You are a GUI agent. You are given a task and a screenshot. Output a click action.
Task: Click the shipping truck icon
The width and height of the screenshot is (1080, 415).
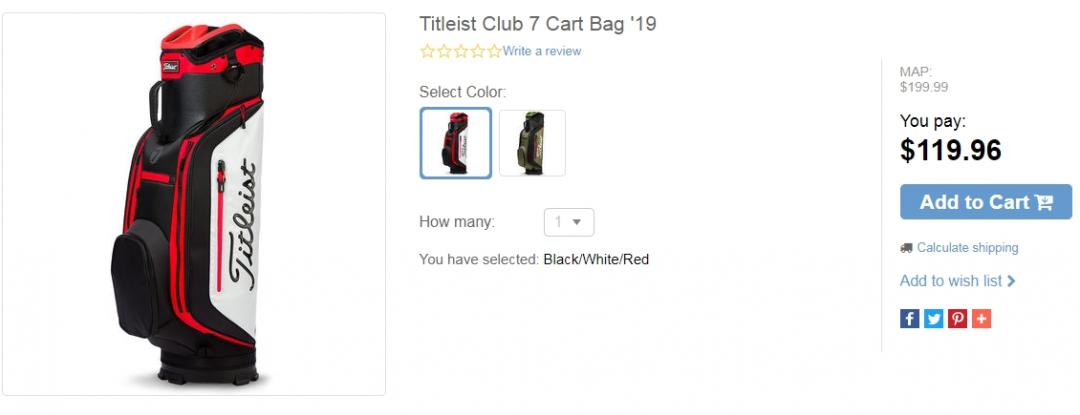click(906, 248)
